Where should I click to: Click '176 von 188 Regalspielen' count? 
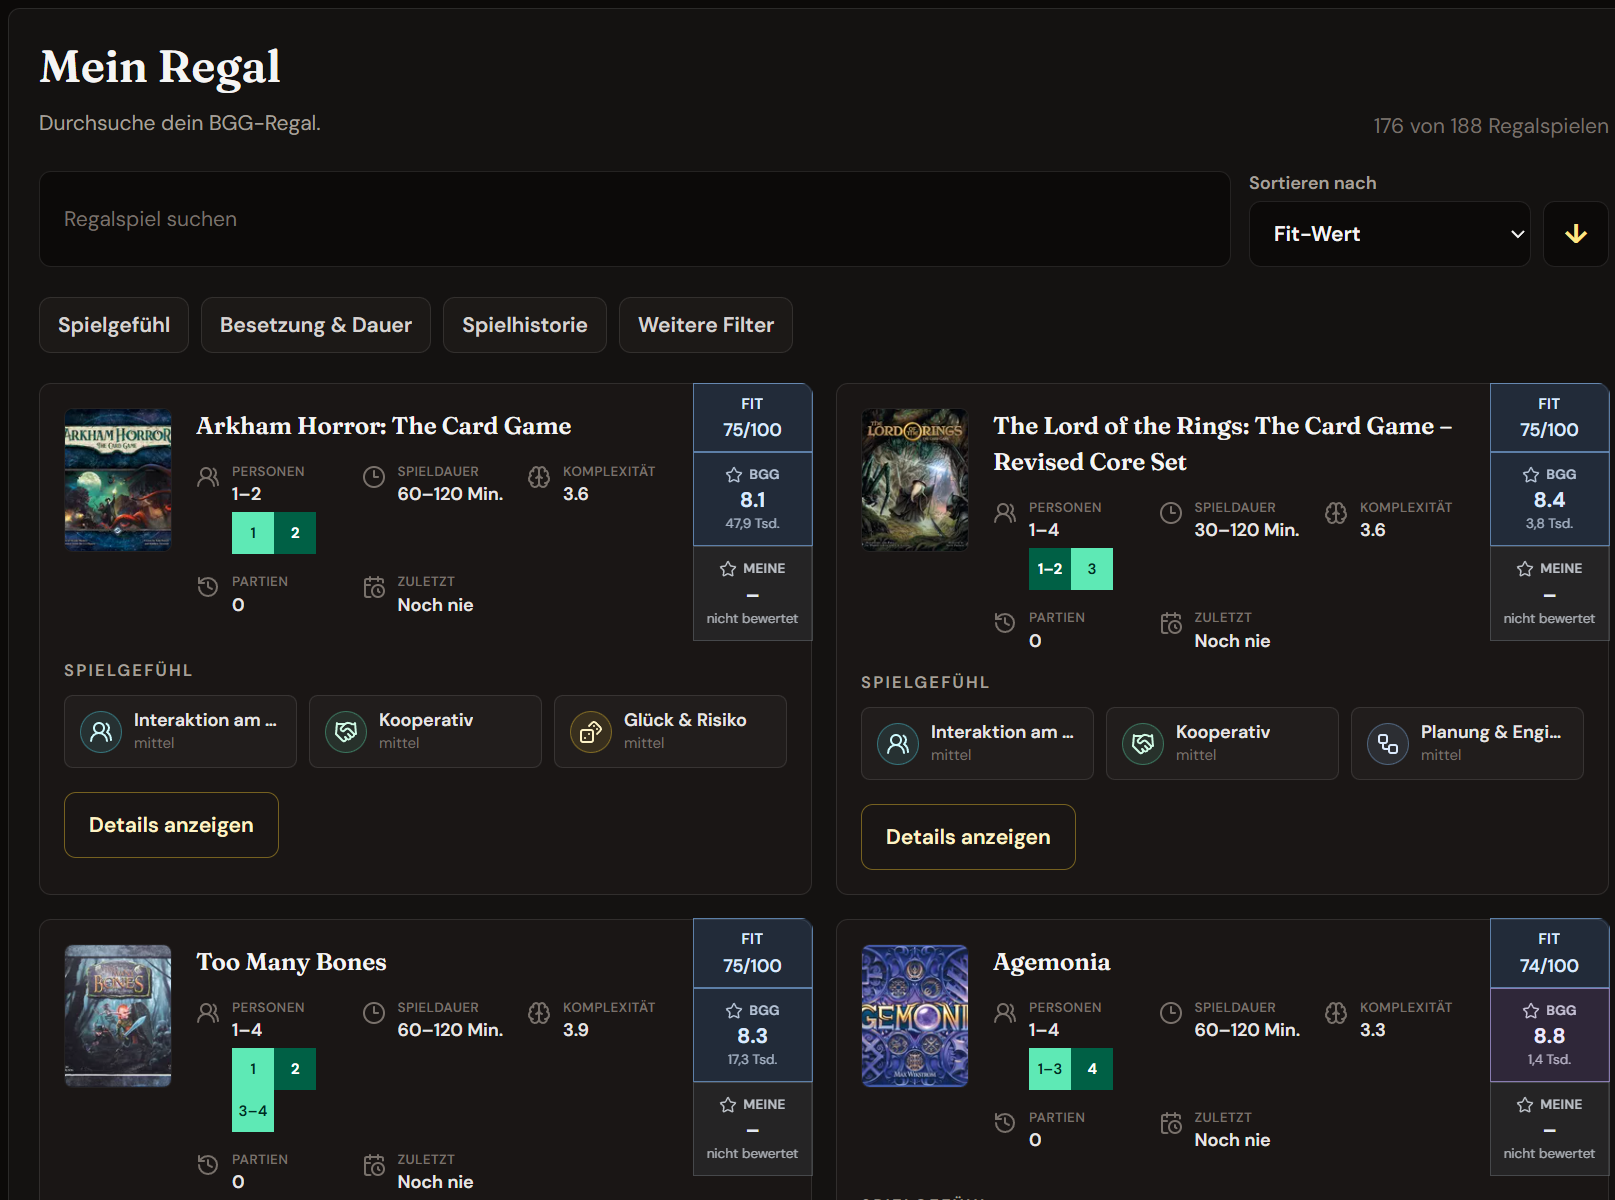(x=1491, y=126)
